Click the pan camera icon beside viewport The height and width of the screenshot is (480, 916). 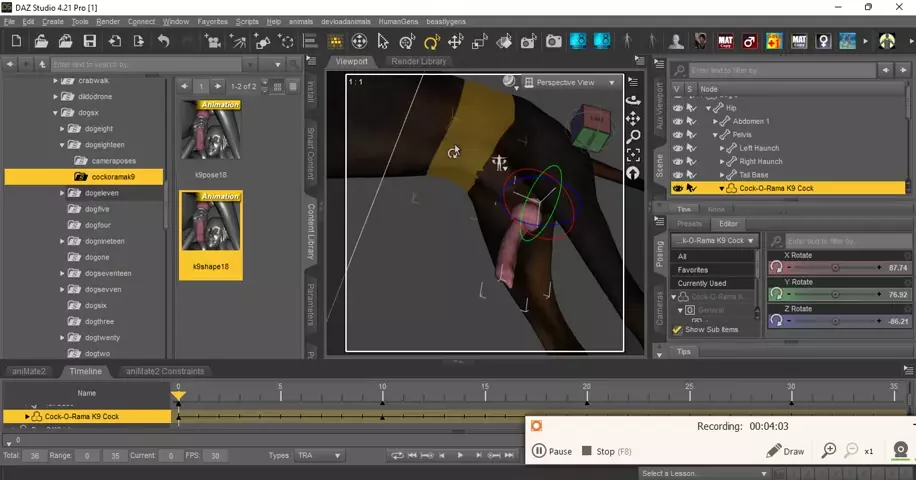point(633,118)
